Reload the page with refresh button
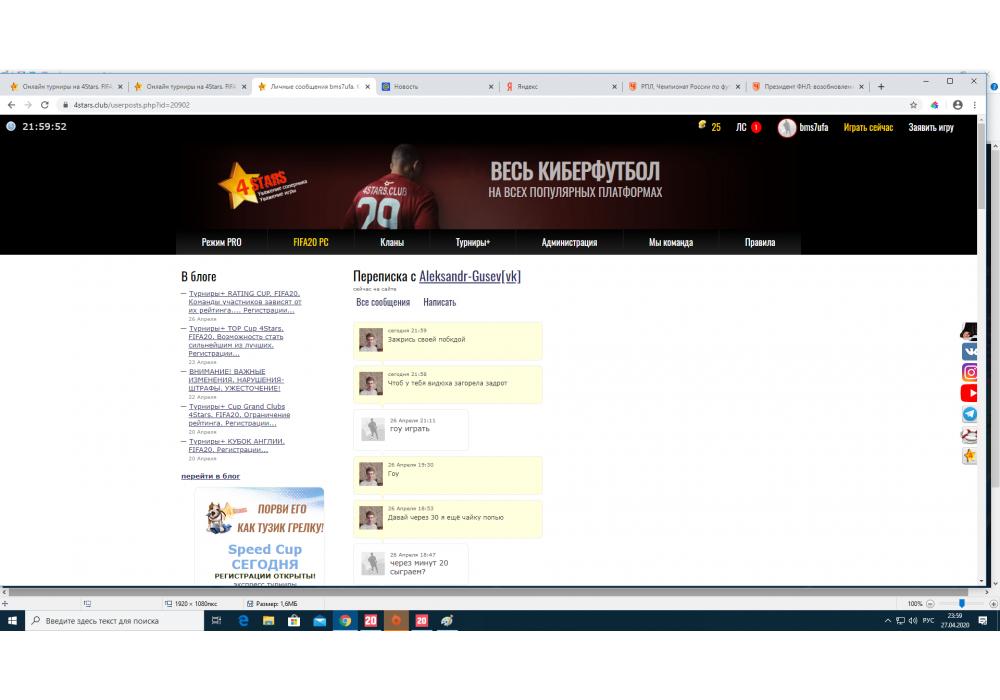The width and height of the screenshot is (1000, 700). [44, 105]
